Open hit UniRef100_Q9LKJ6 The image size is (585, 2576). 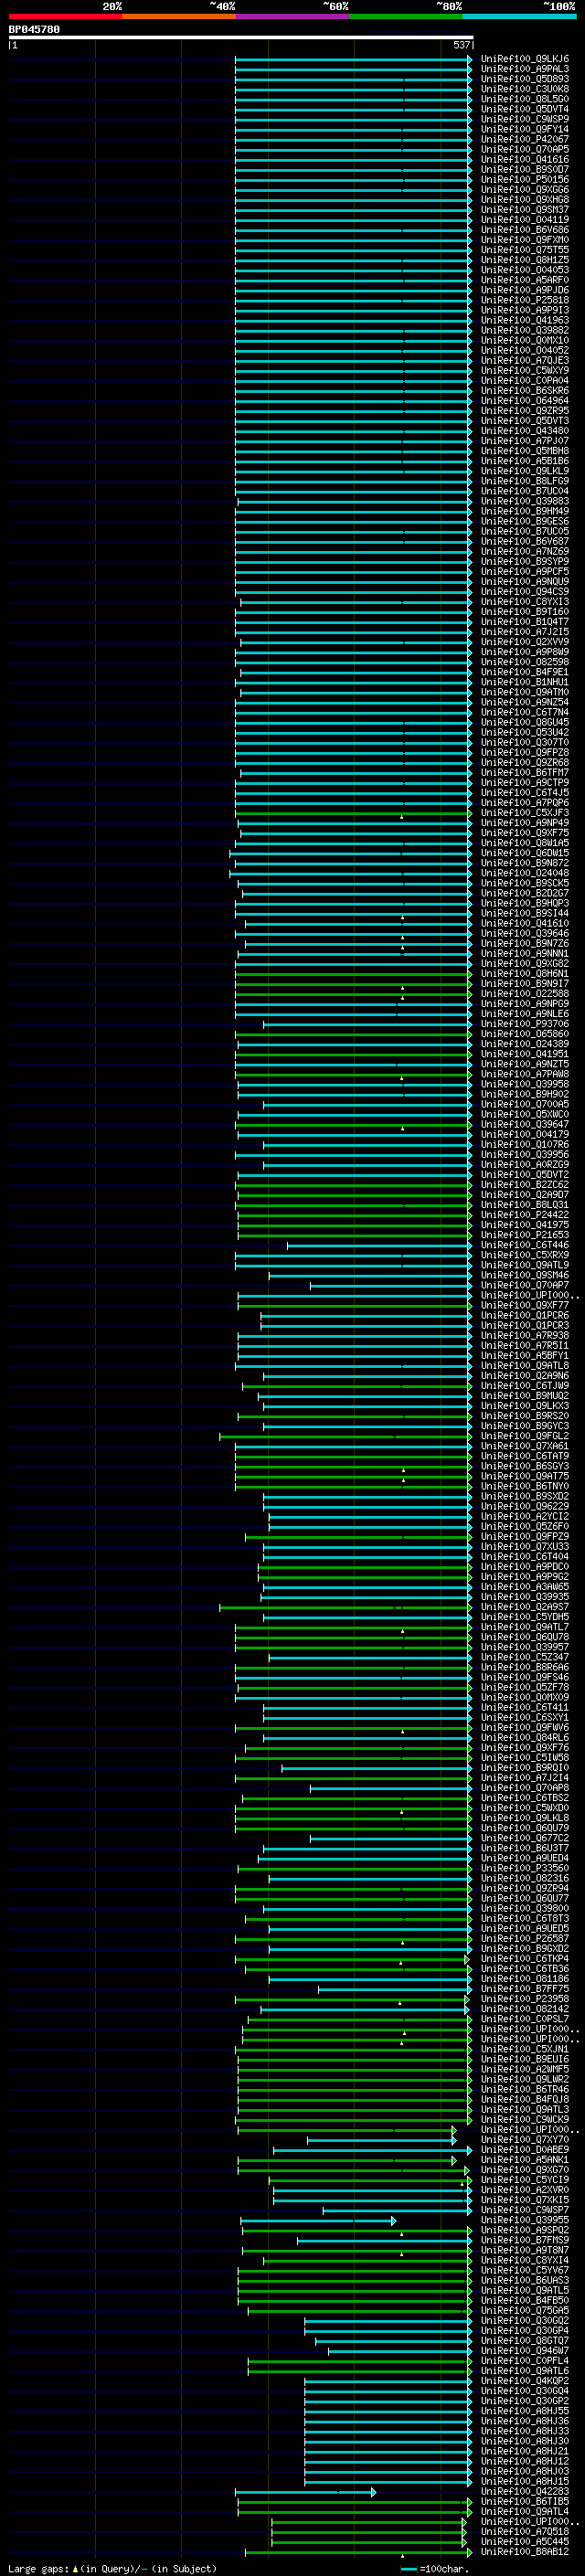point(524,59)
